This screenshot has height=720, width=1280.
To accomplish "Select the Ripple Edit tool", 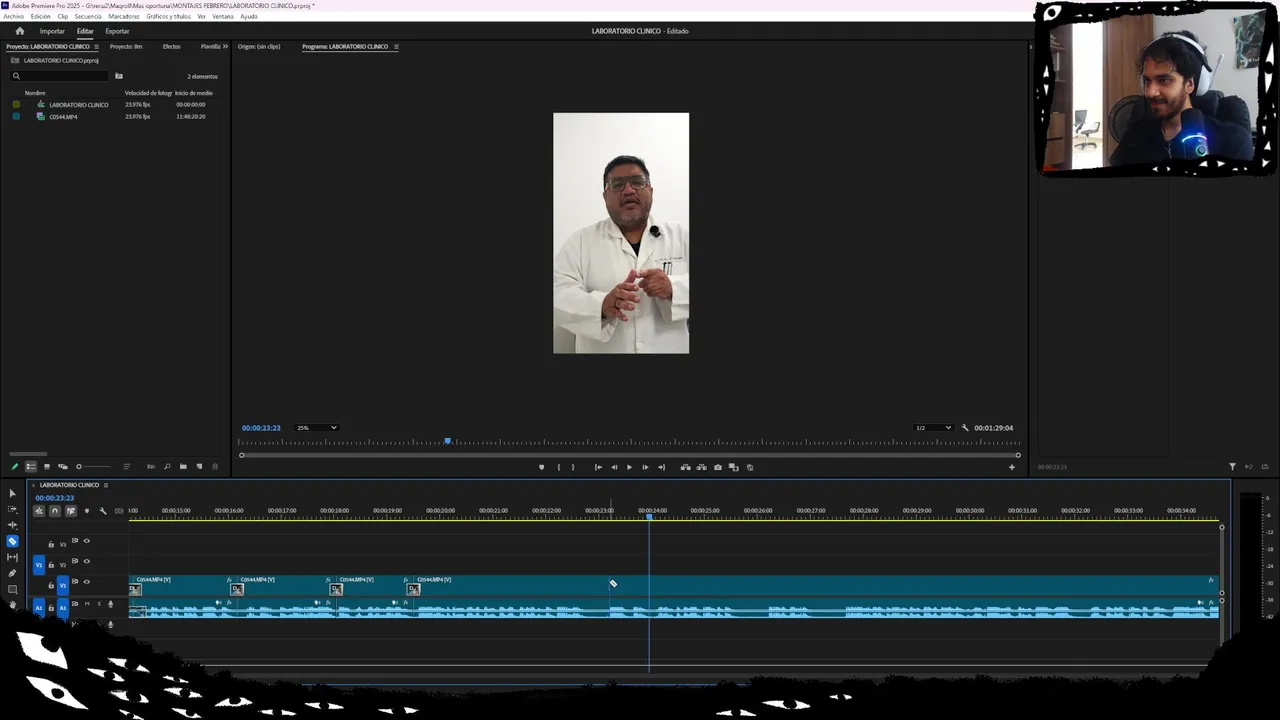I will (12, 525).
